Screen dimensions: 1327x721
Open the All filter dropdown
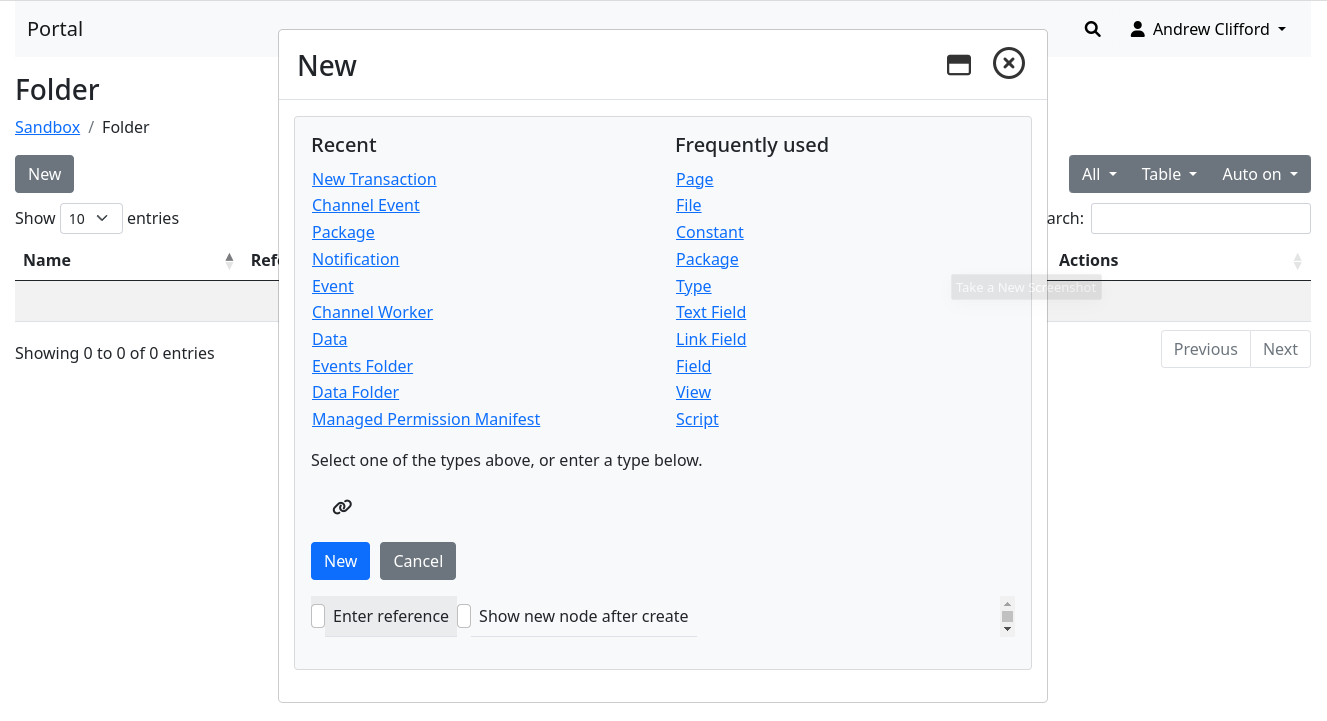coord(1098,173)
